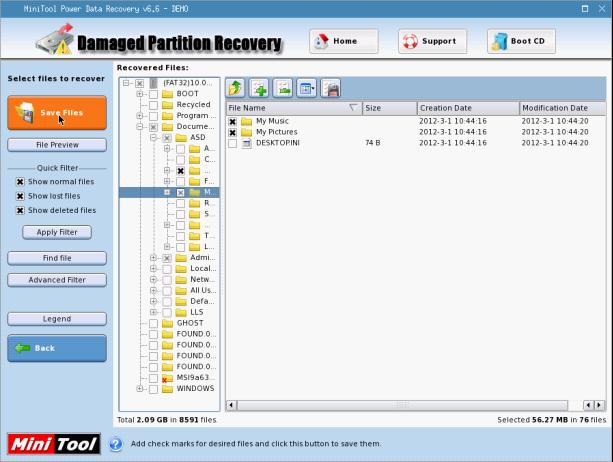Click the File Name column header
The image size is (613, 462).
294,108
